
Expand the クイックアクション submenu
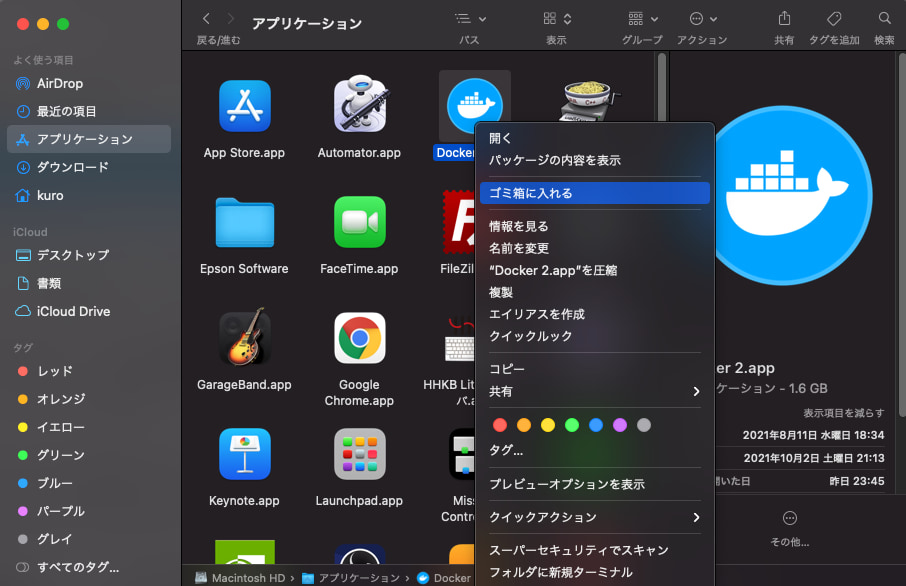[x=595, y=517]
